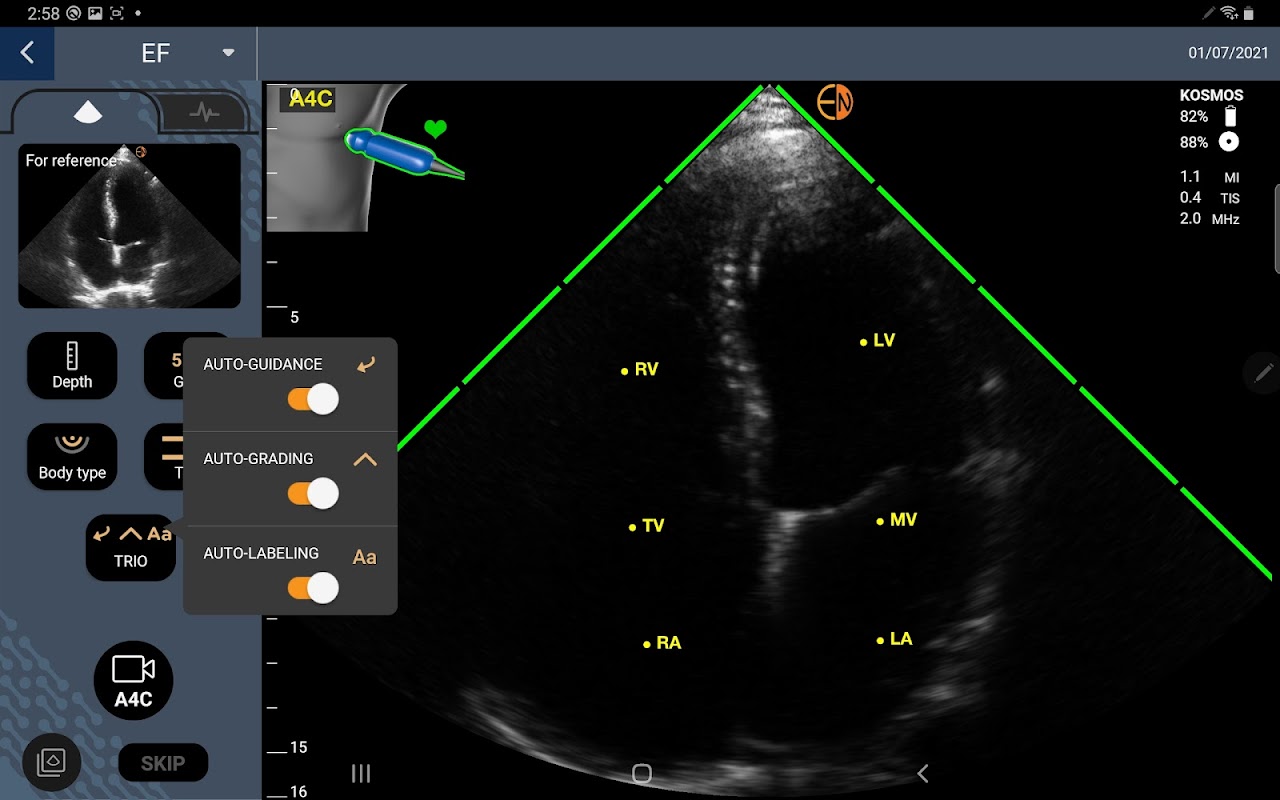Click the green heart icon
Image resolution: width=1280 pixels, height=800 pixels.
[435, 129]
